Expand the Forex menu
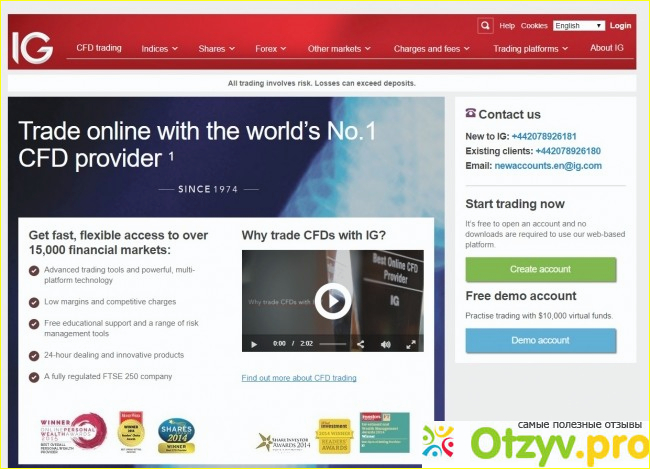650x469 pixels. [271, 48]
